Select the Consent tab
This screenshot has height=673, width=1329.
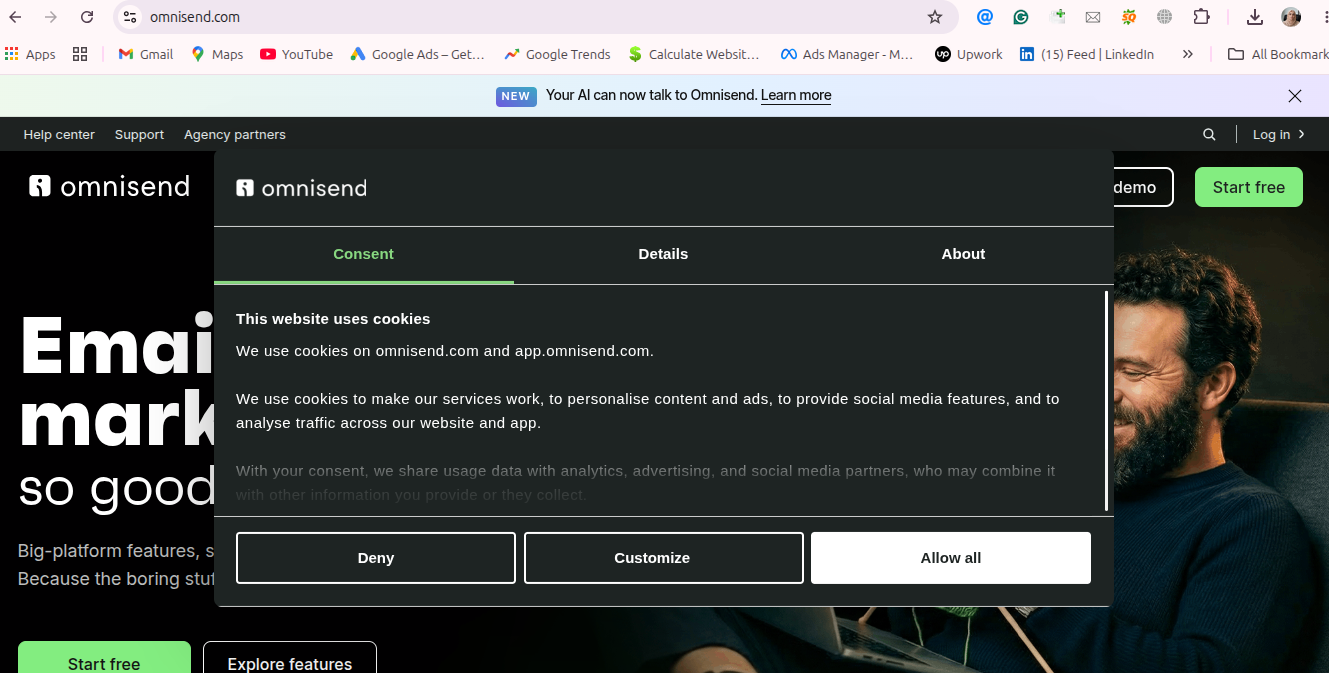[x=364, y=254]
